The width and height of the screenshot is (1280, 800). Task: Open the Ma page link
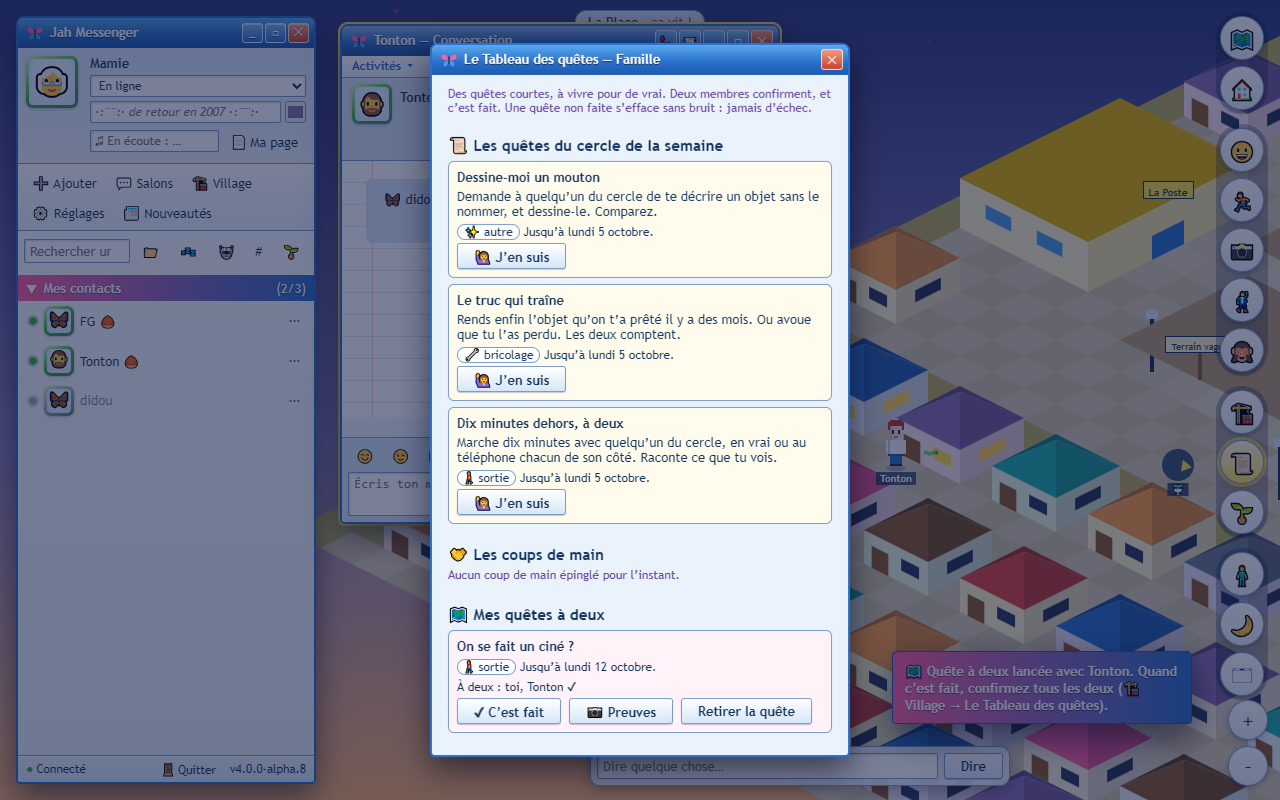pyautogui.click(x=266, y=142)
